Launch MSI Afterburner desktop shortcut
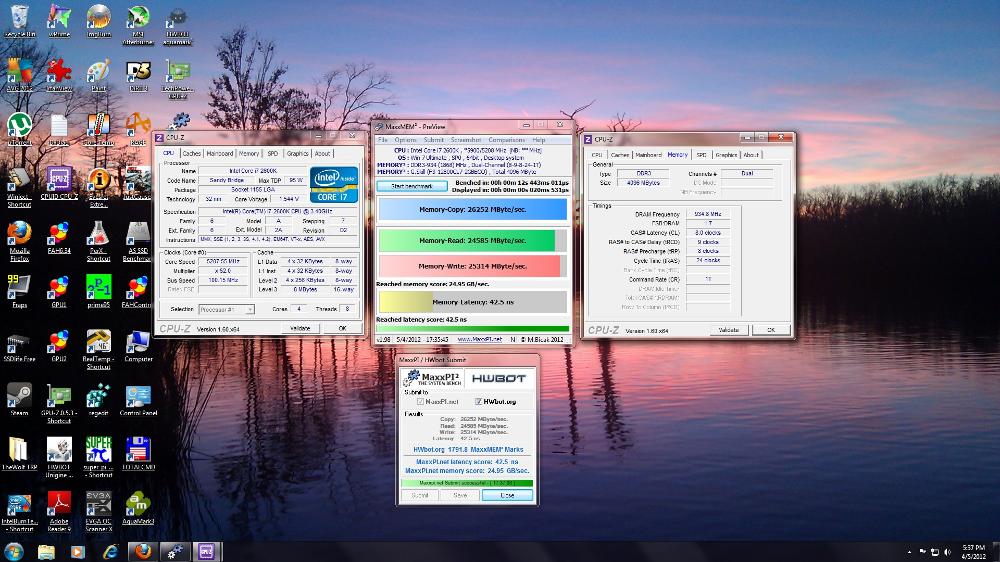 pos(138,24)
